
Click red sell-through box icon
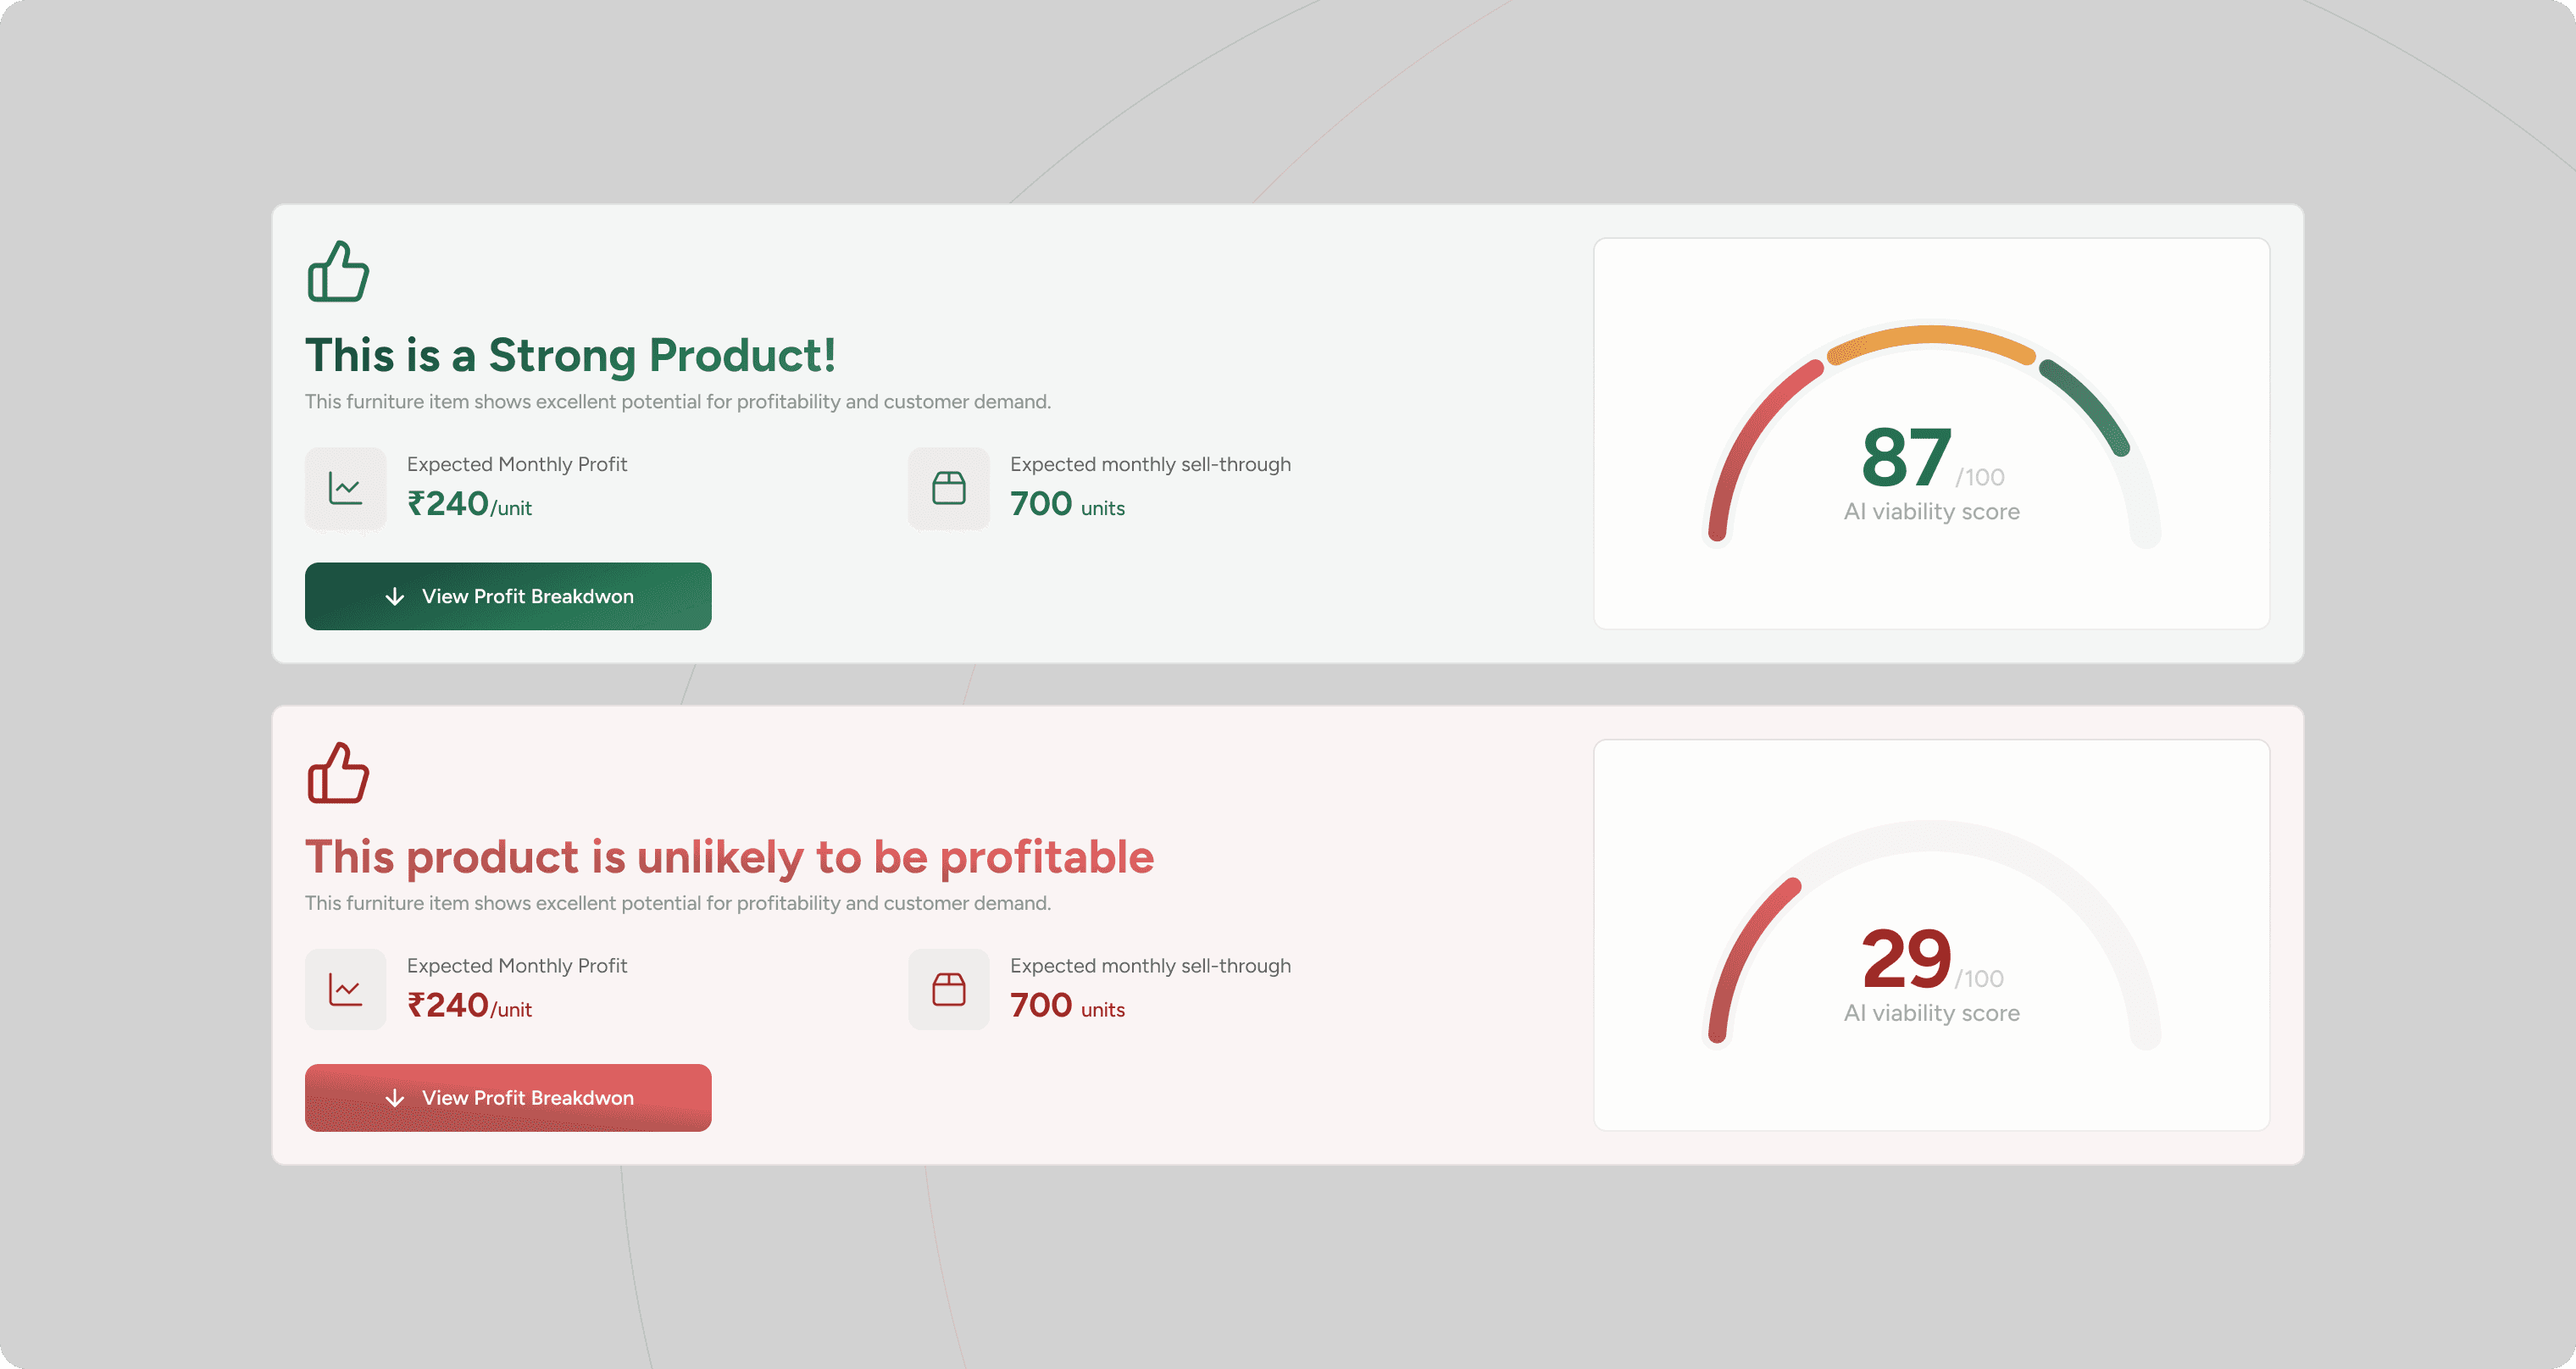[x=948, y=990]
